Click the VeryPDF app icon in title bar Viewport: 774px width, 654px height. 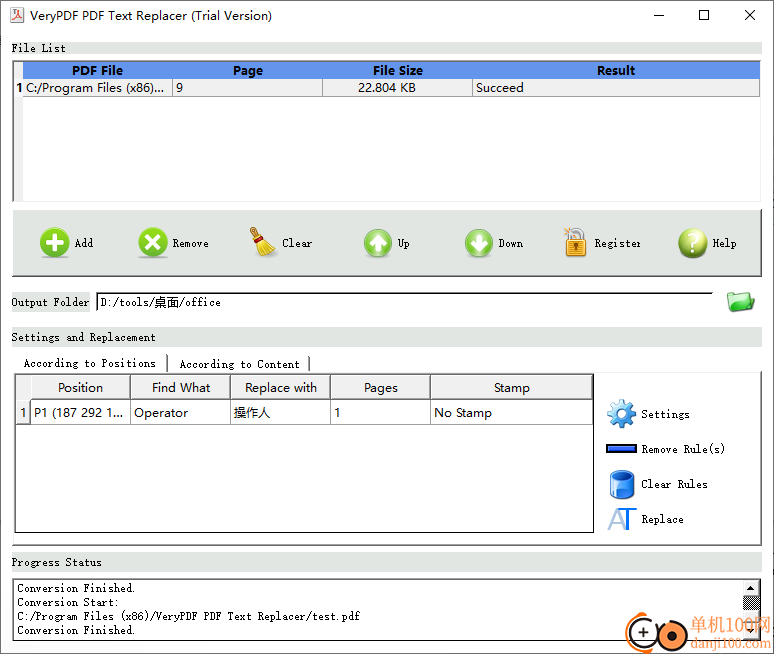[17, 15]
